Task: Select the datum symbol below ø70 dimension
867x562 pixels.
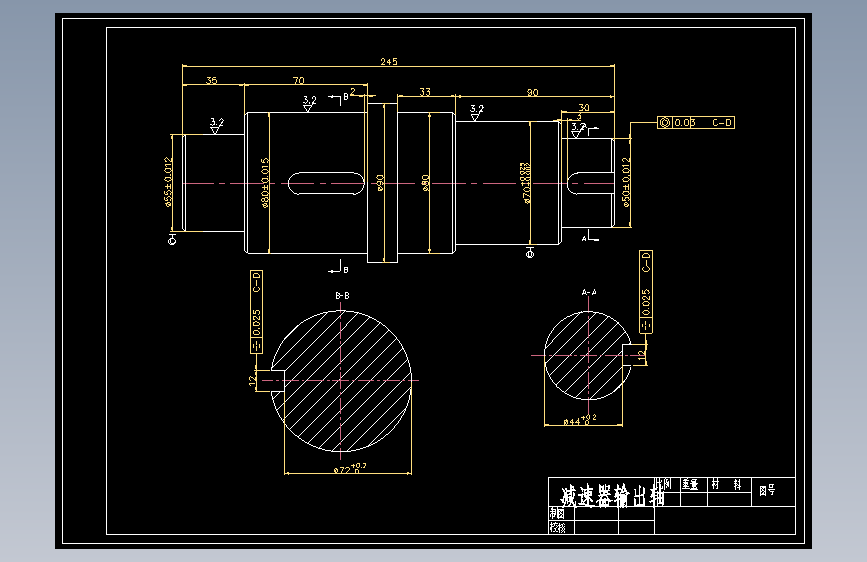Action: click(530, 253)
